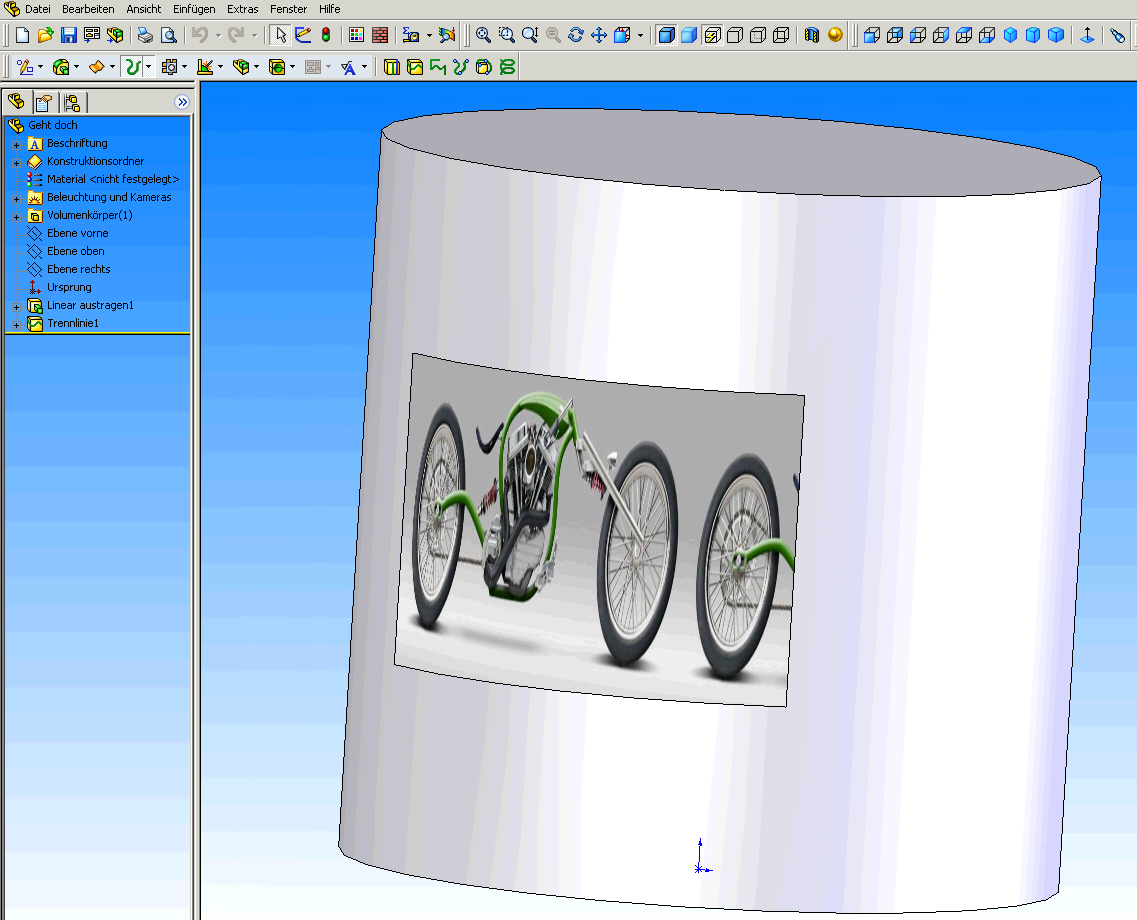Image resolution: width=1137 pixels, height=920 pixels.
Task: Click the Rotate view icon
Action: tap(576, 35)
